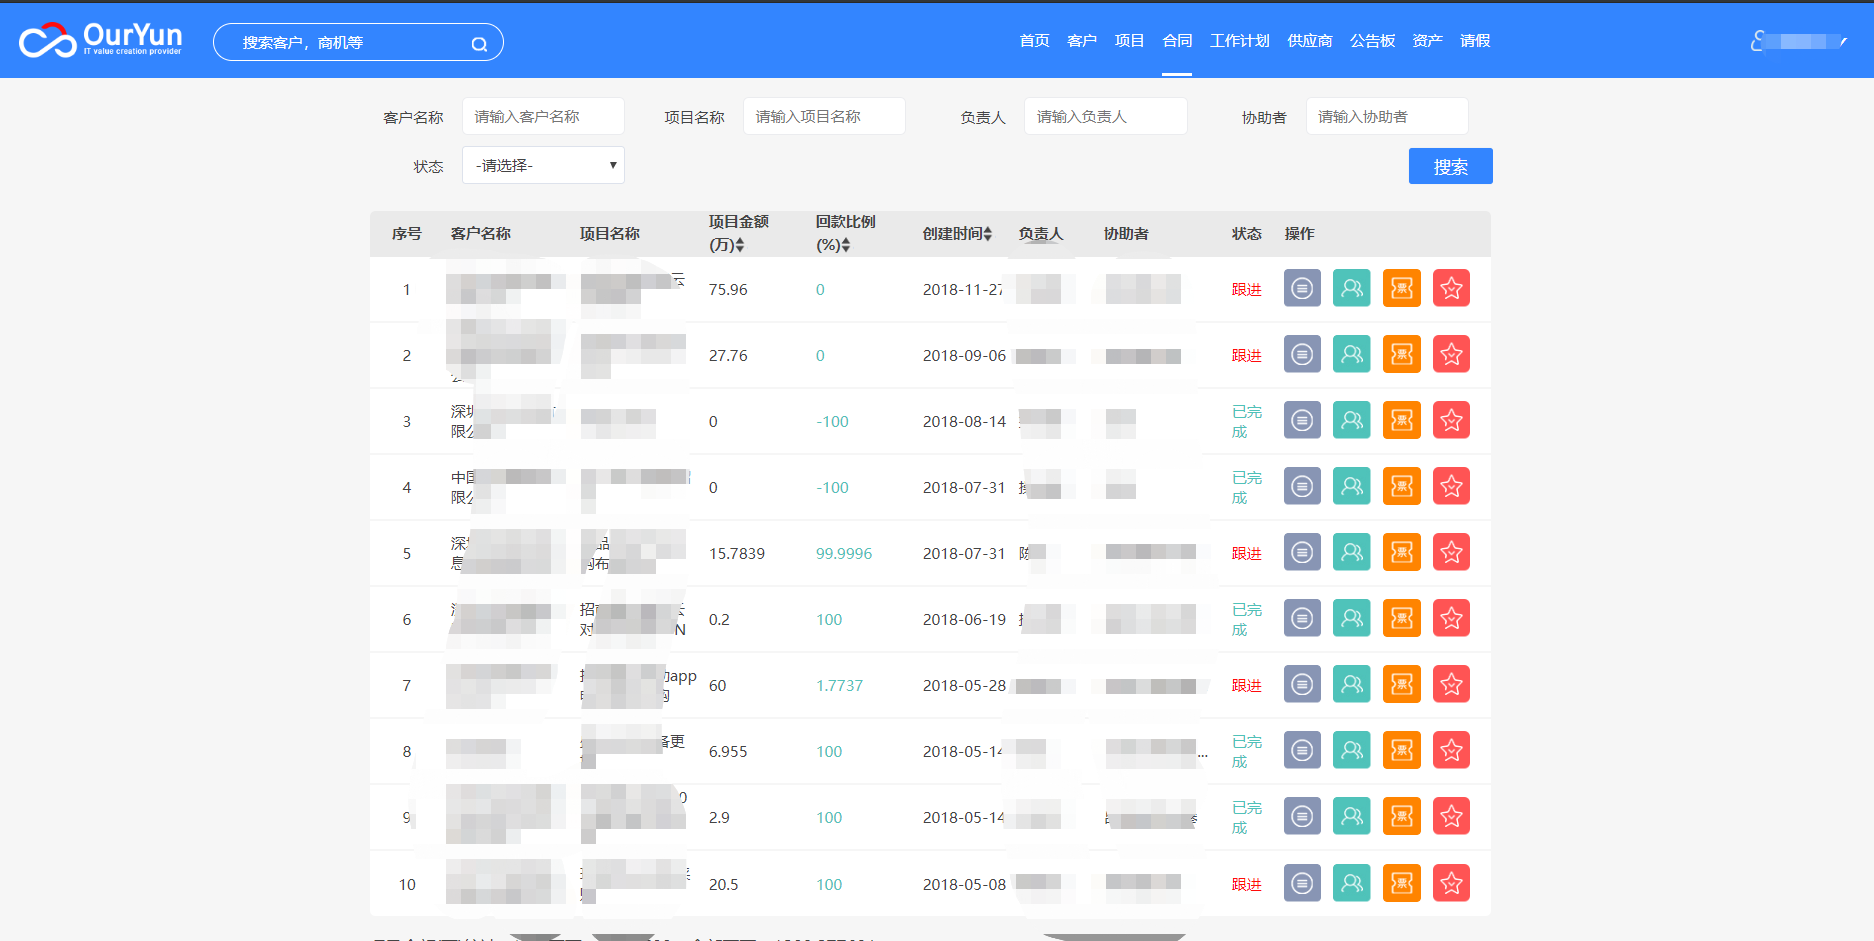The height and width of the screenshot is (941, 1874).
Task: Click star icon in row 3
Action: pos(1452,420)
